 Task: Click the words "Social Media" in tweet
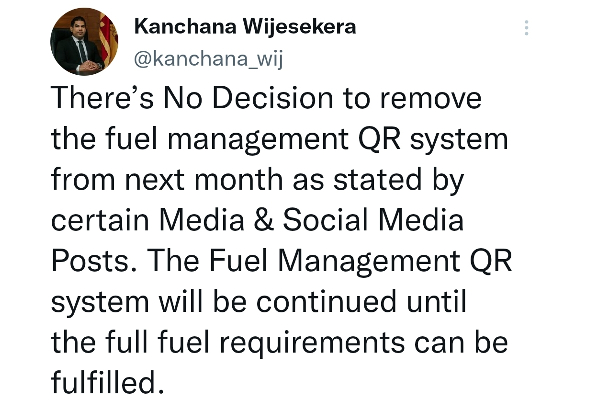coord(373,220)
